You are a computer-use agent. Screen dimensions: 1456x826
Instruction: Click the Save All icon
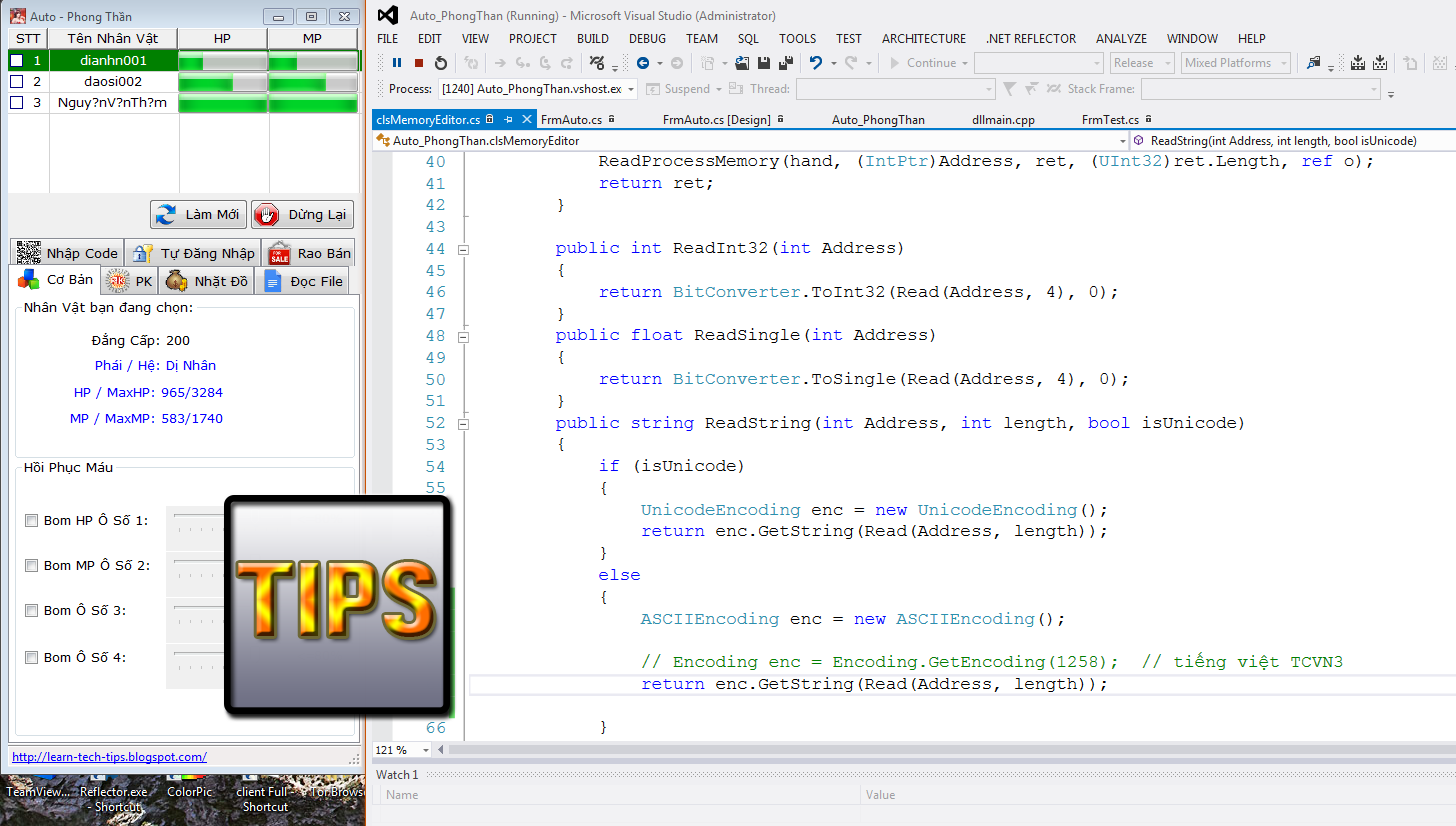[785, 62]
